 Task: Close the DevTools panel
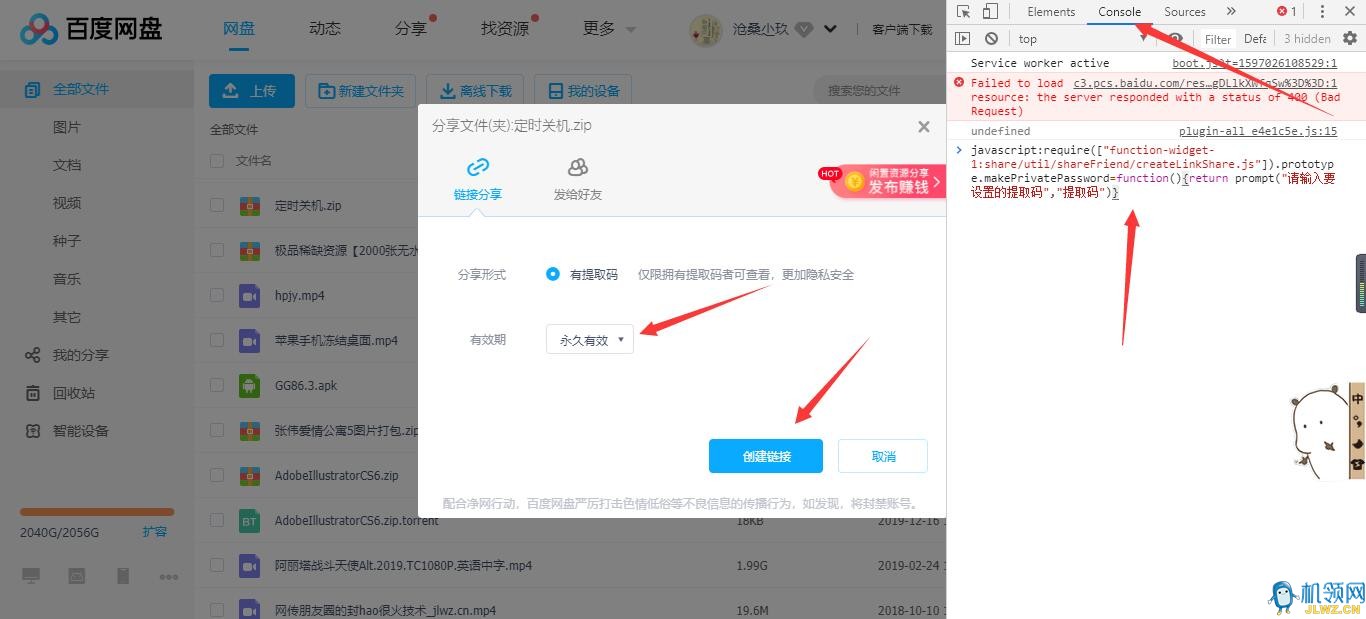tap(1350, 12)
